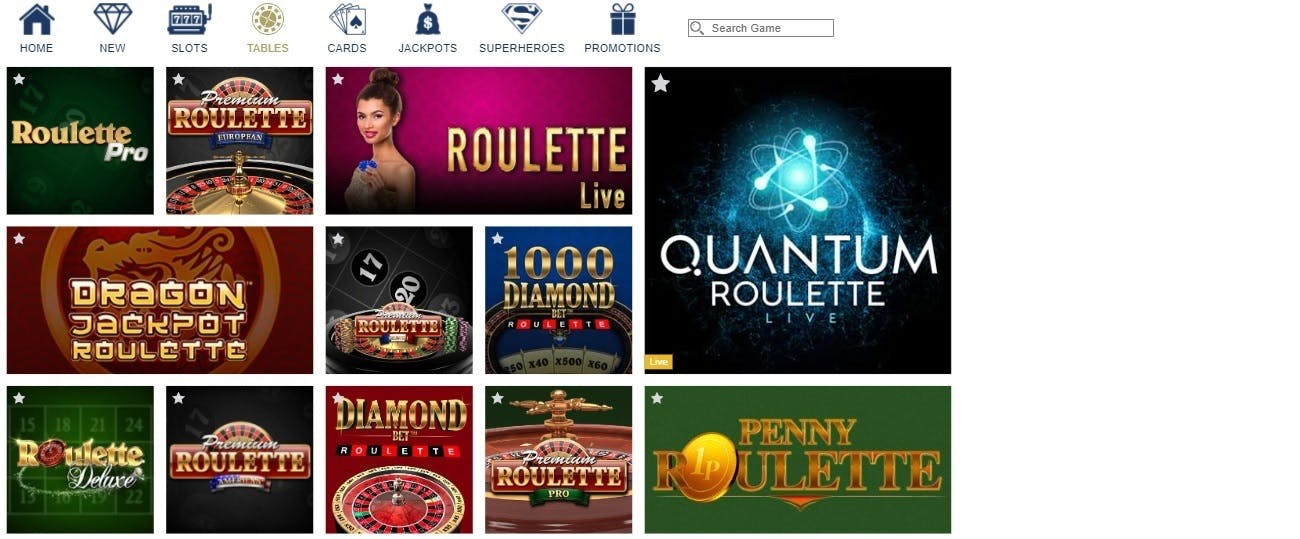The height and width of the screenshot is (539, 1300).
Task: Open the New games diamond icon
Action: 113,19
